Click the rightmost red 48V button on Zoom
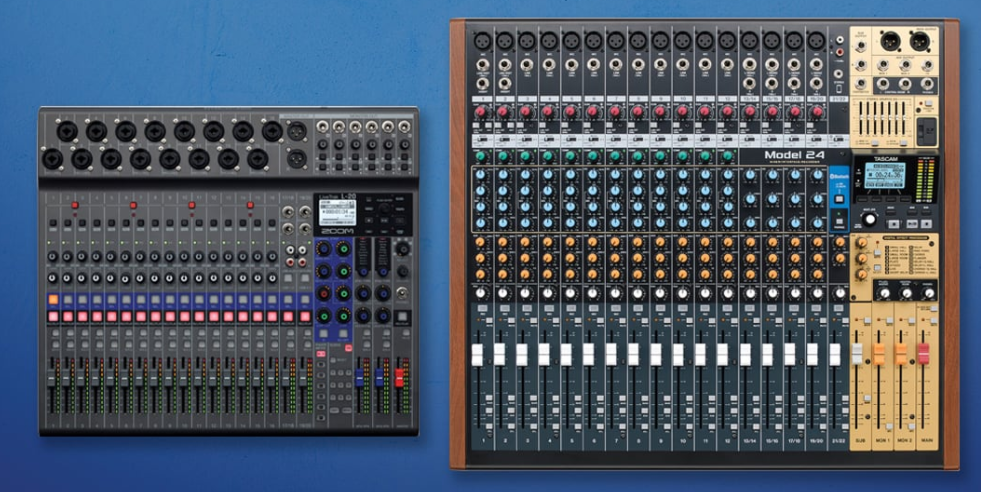This screenshot has height=492, width=981. pyautogui.click(x=250, y=205)
